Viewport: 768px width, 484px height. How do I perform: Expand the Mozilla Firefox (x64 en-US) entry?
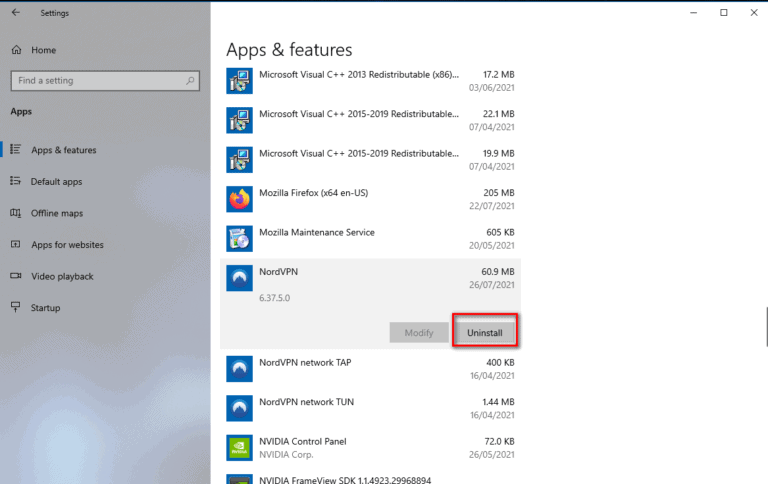click(x=370, y=199)
